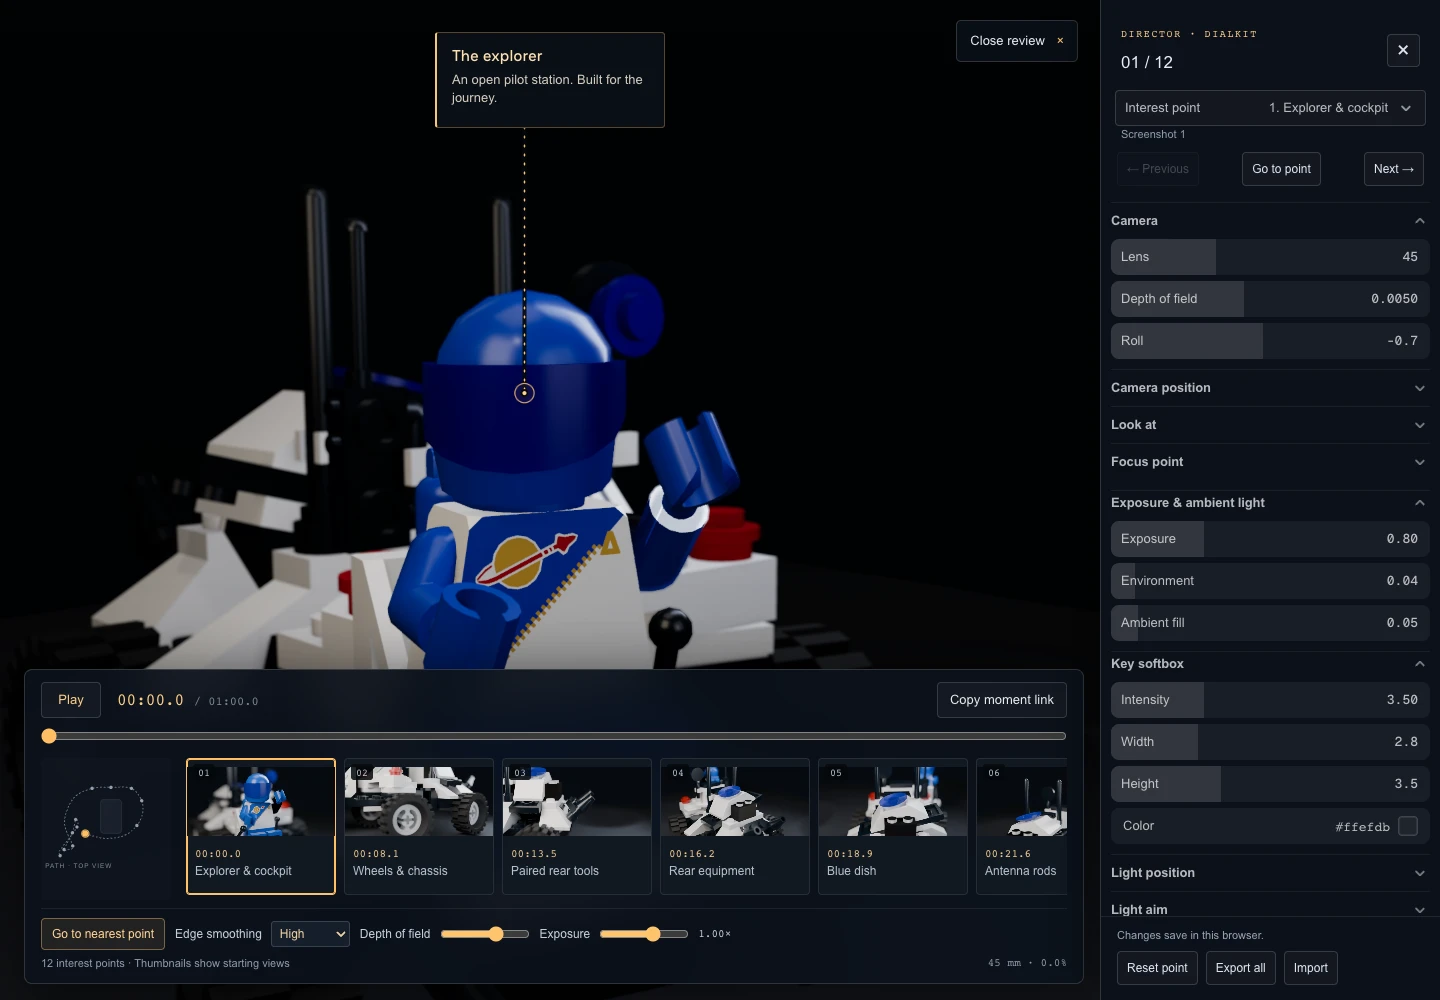The width and height of the screenshot is (1440, 1000).
Task: Adjust the softbox Width slider
Action: click(1270, 742)
